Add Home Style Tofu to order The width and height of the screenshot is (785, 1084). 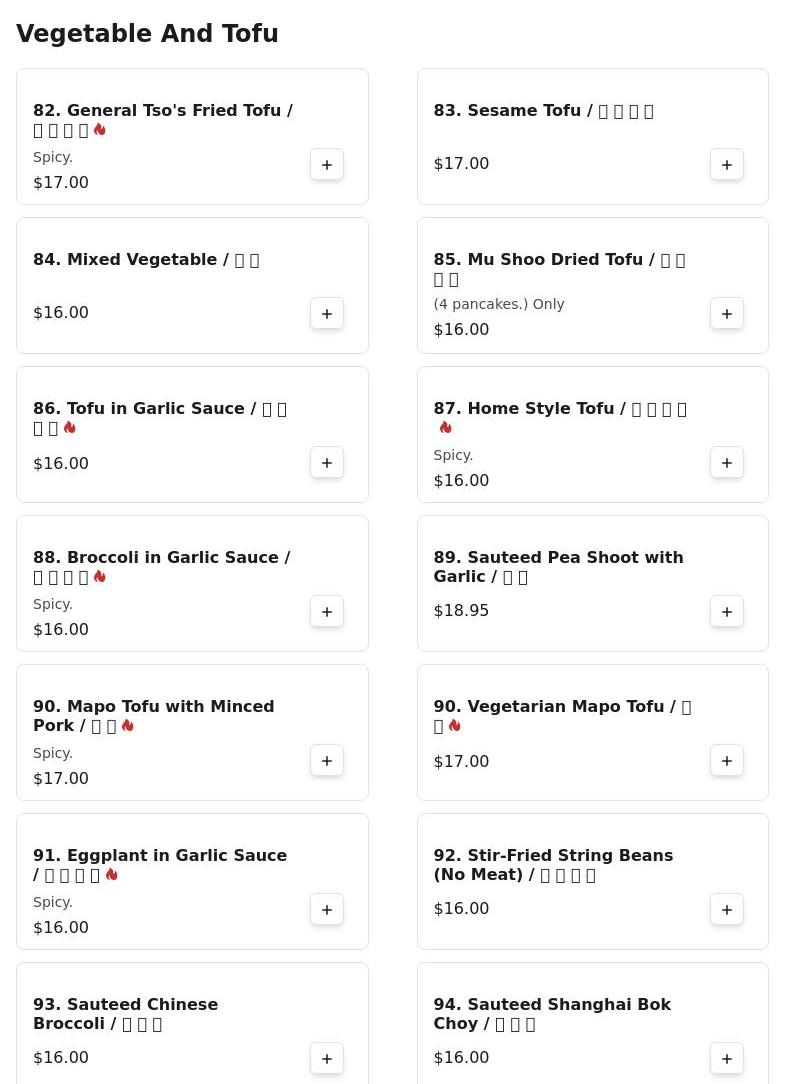pos(727,463)
